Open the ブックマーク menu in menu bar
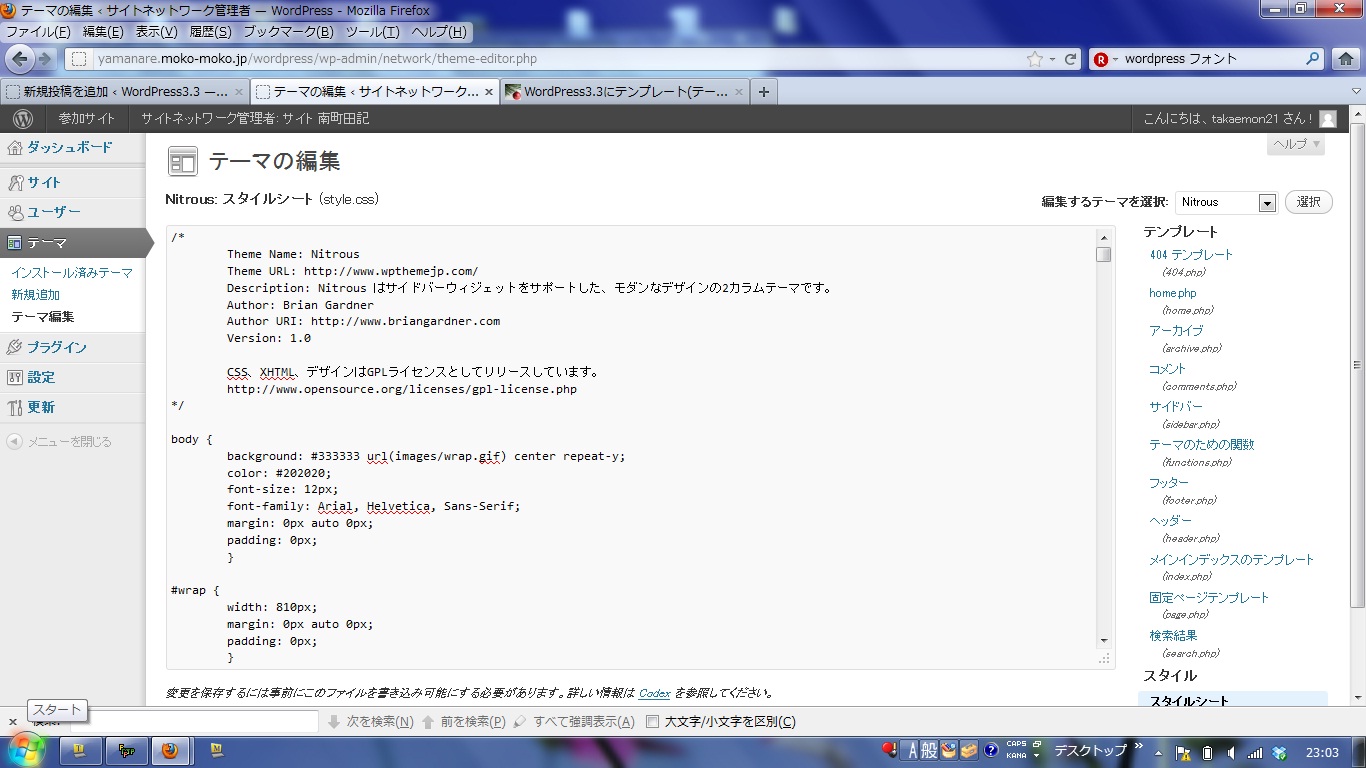 tap(288, 31)
